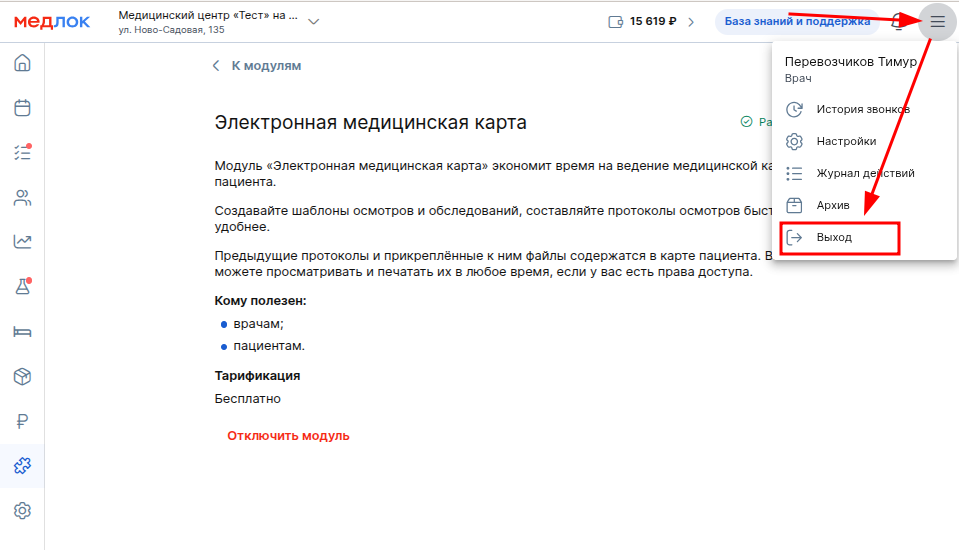959x550 pixels.
Task: Select the modules puzzle sidebar icon
Action: (22, 466)
